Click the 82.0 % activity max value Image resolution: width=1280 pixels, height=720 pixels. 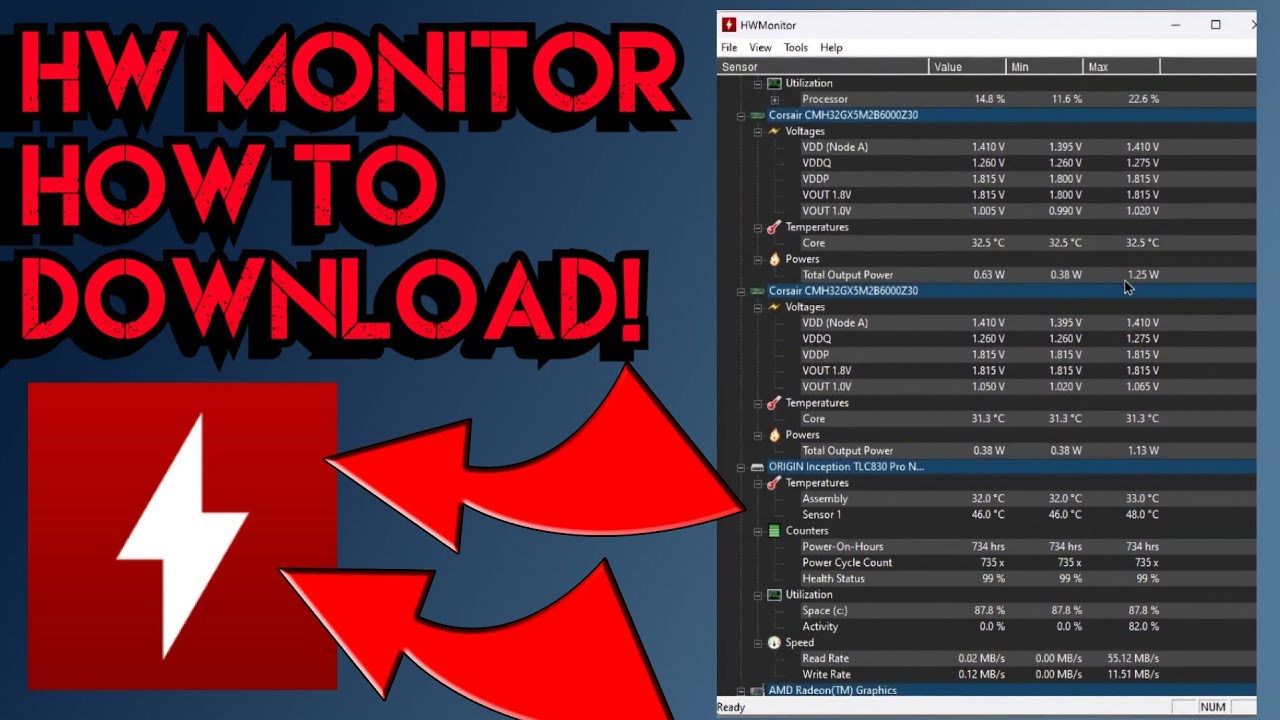point(1142,627)
